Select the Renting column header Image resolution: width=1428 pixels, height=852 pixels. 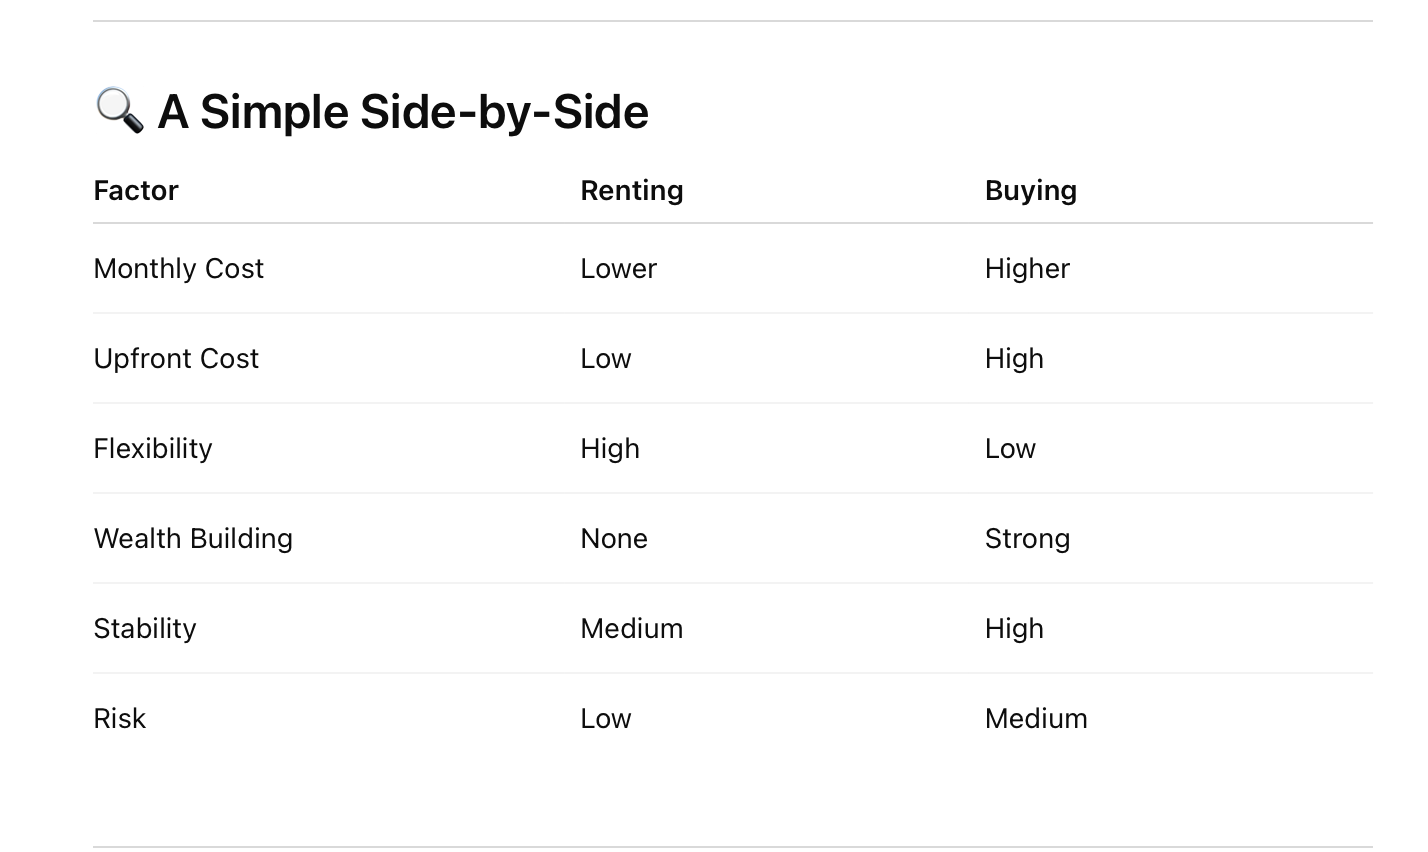pyautogui.click(x=632, y=191)
